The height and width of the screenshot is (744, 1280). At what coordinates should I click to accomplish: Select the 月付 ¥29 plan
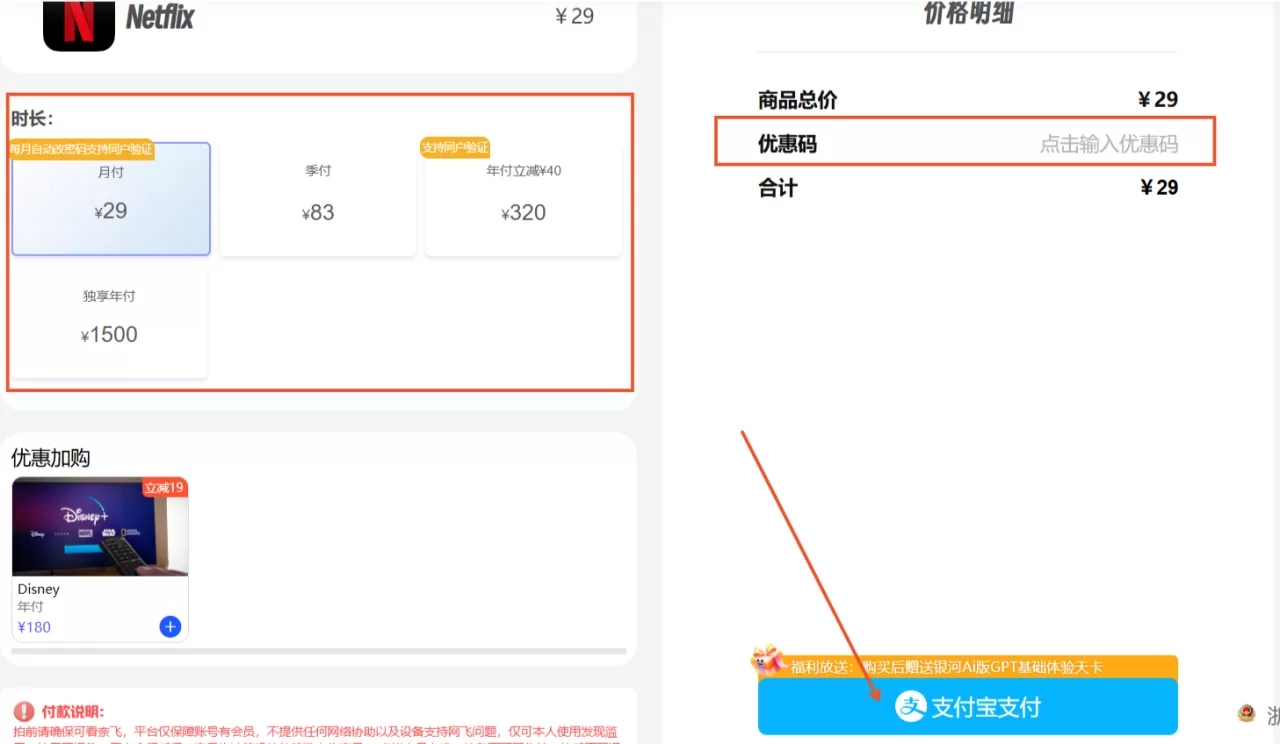(111, 199)
